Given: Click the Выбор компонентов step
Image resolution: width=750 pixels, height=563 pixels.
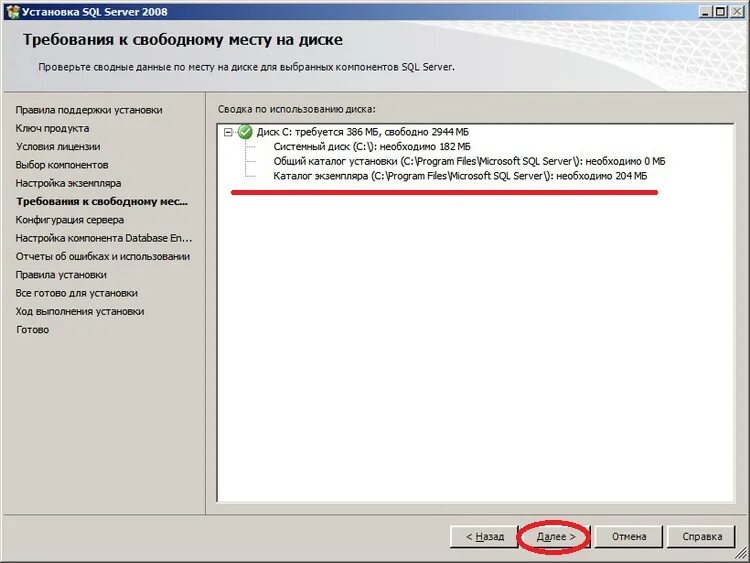Looking at the screenshot, I should (62, 165).
